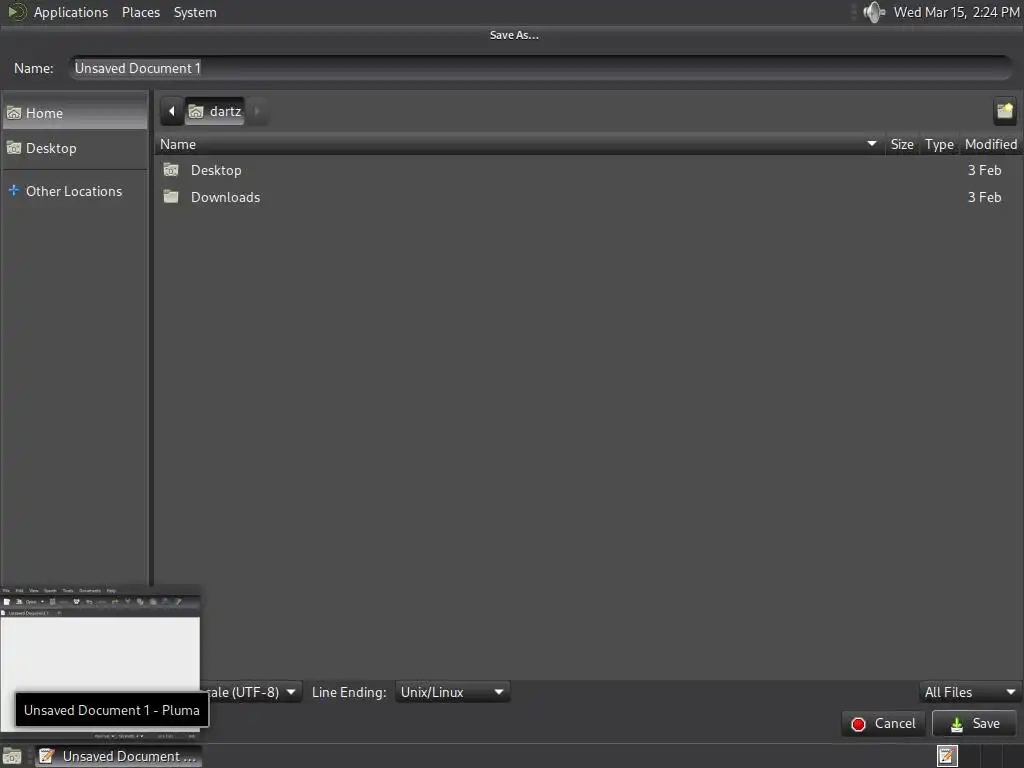The height and width of the screenshot is (768, 1024).
Task: Open the System menu
Action: tap(195, 12)
